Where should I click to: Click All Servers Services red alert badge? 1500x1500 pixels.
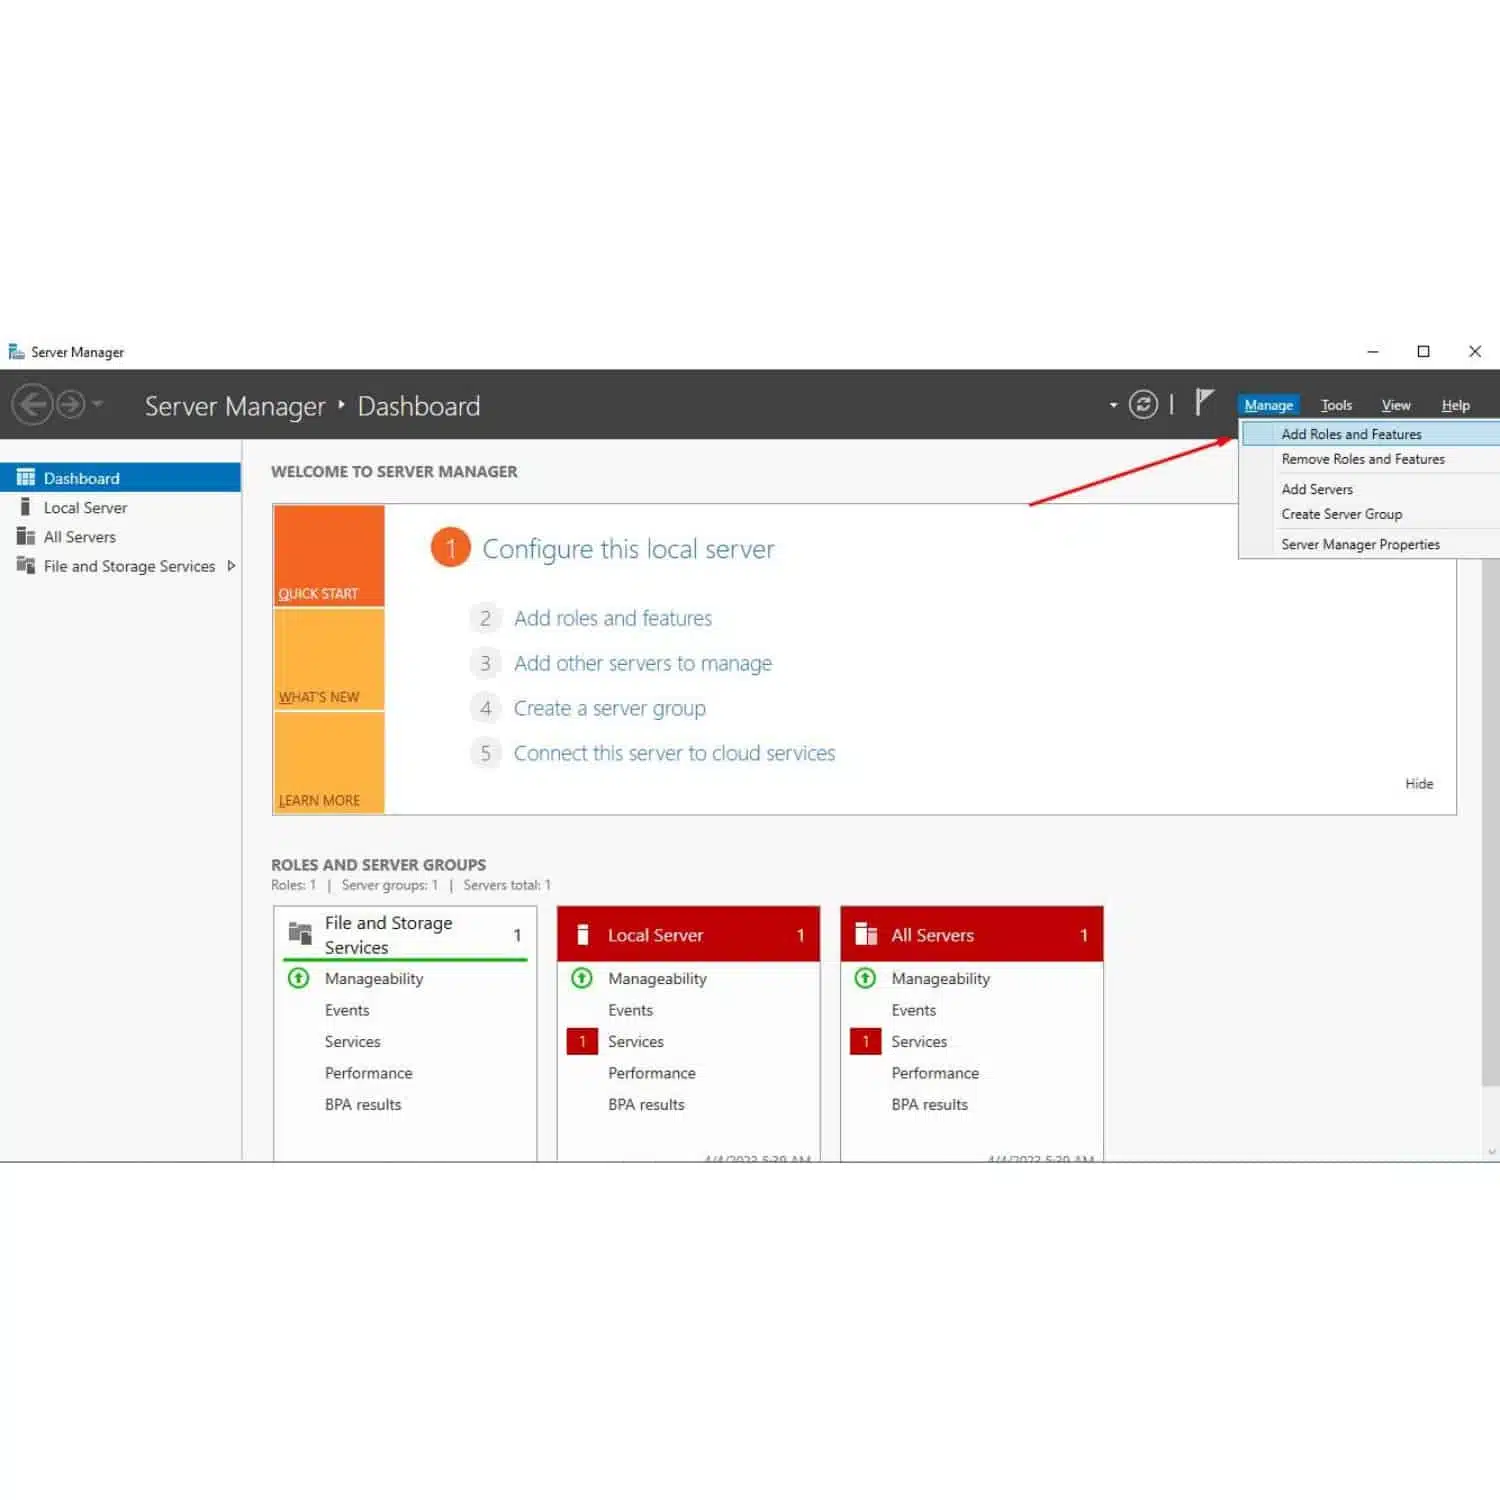click(x=866, y=1041)
